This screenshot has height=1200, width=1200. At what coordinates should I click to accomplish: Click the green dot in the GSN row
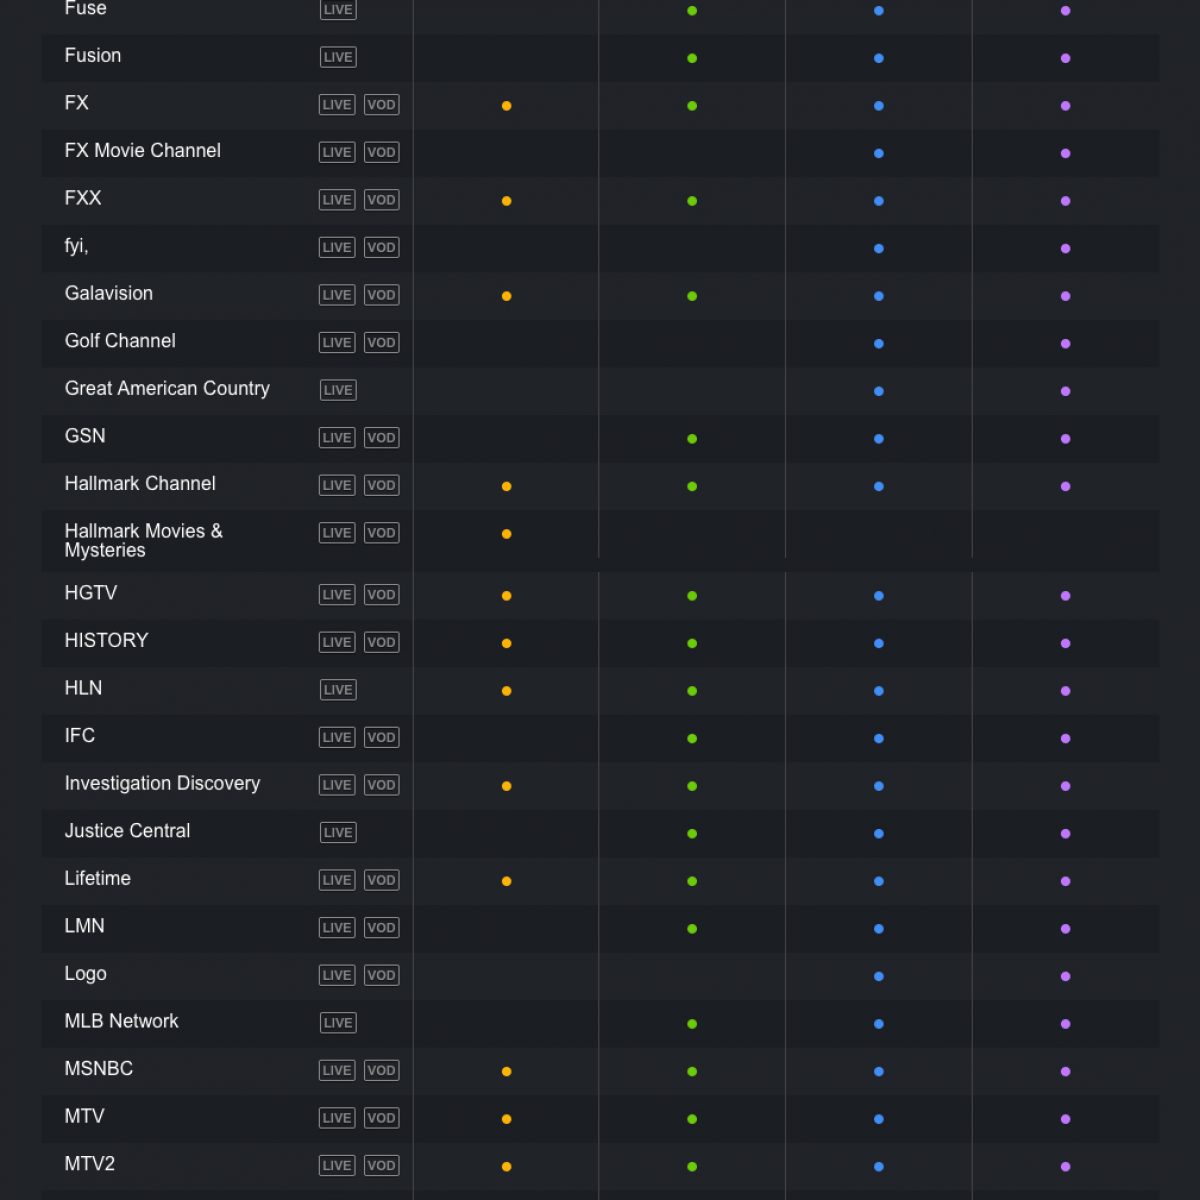(x=692, y=439)
